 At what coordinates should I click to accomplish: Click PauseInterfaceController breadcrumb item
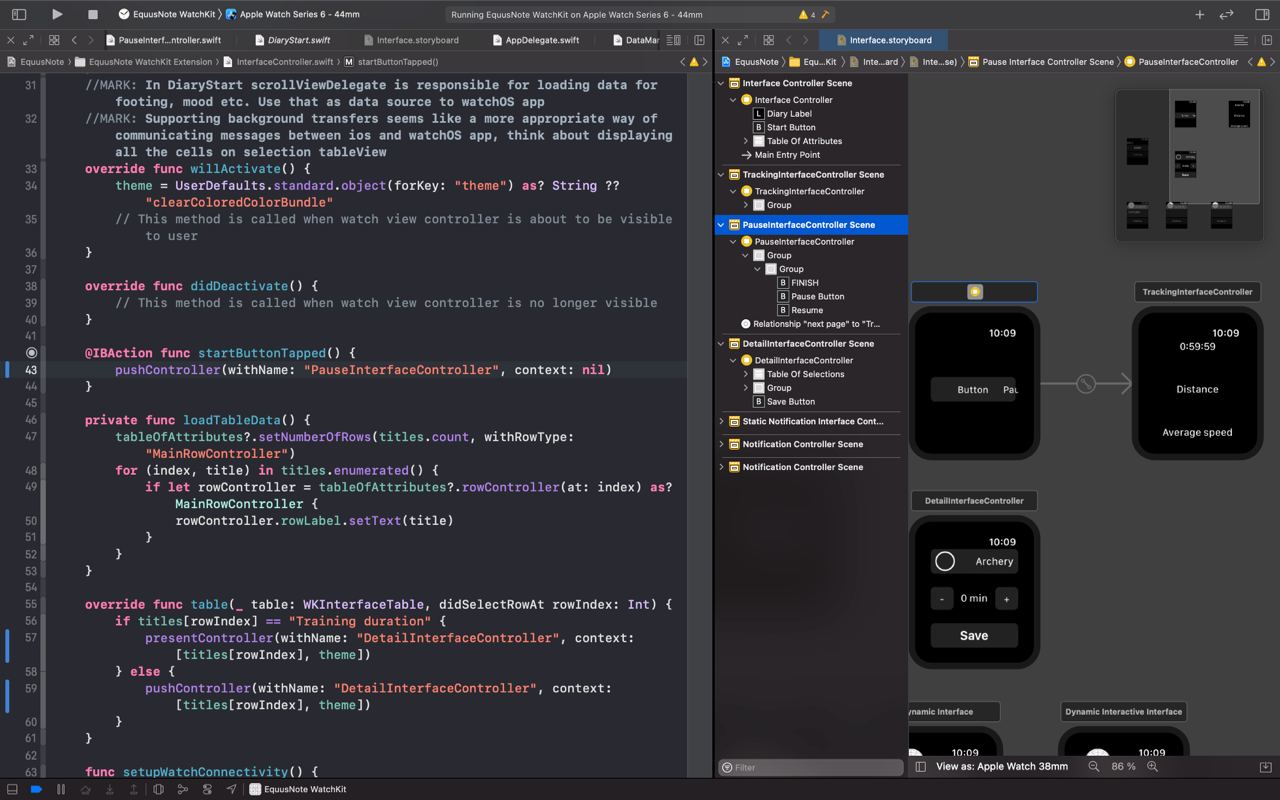1181,61
